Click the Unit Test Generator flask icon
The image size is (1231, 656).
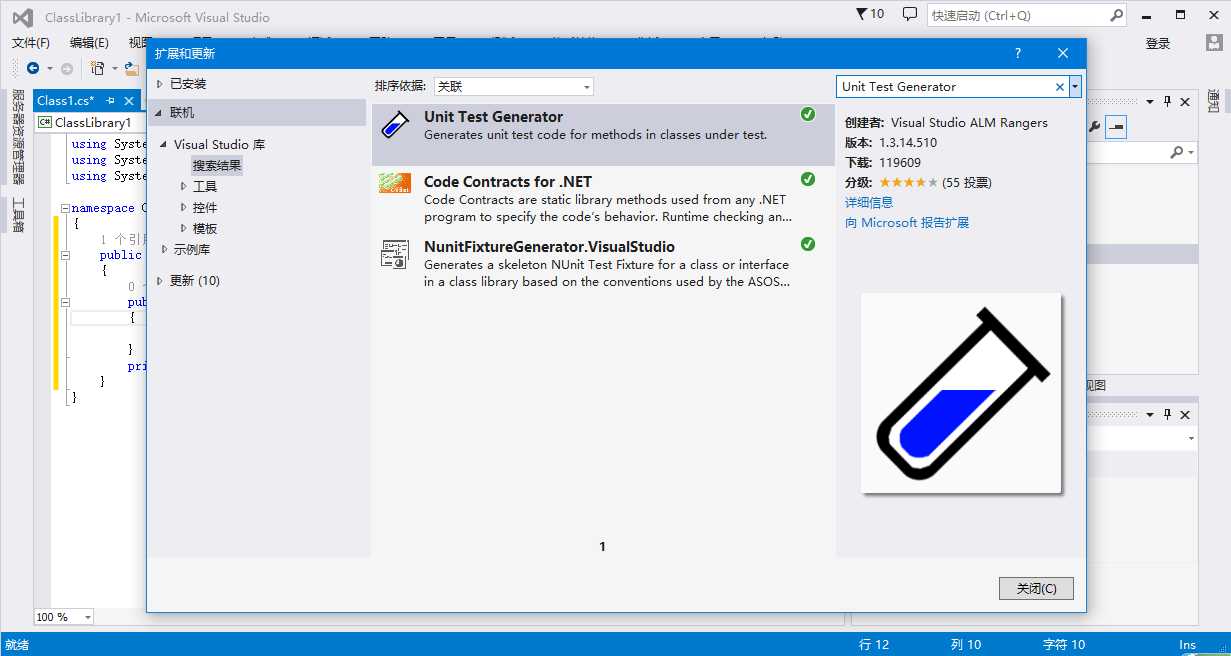tap(396, 126)
